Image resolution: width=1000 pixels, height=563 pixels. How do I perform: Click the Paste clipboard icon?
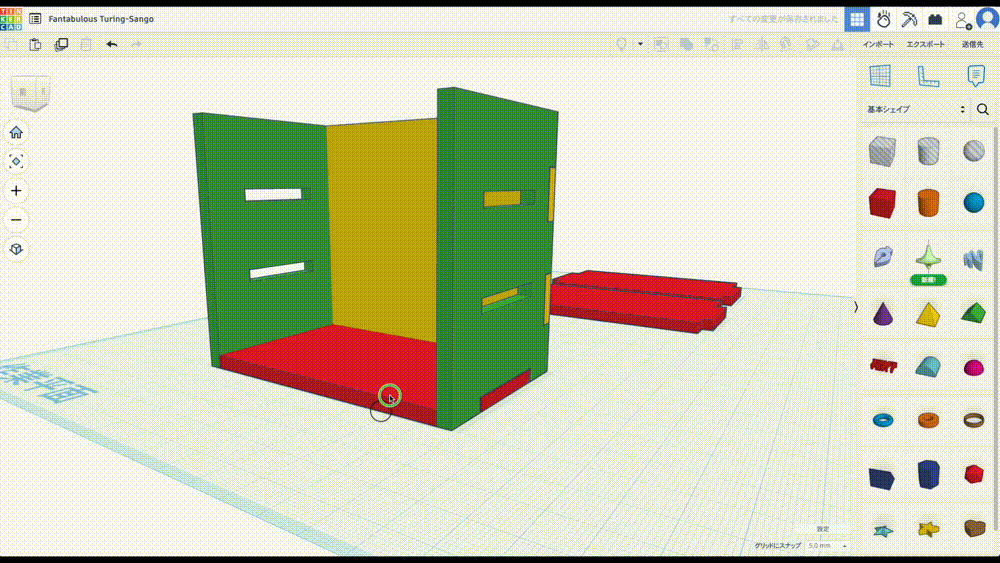(x=36, y=44)
